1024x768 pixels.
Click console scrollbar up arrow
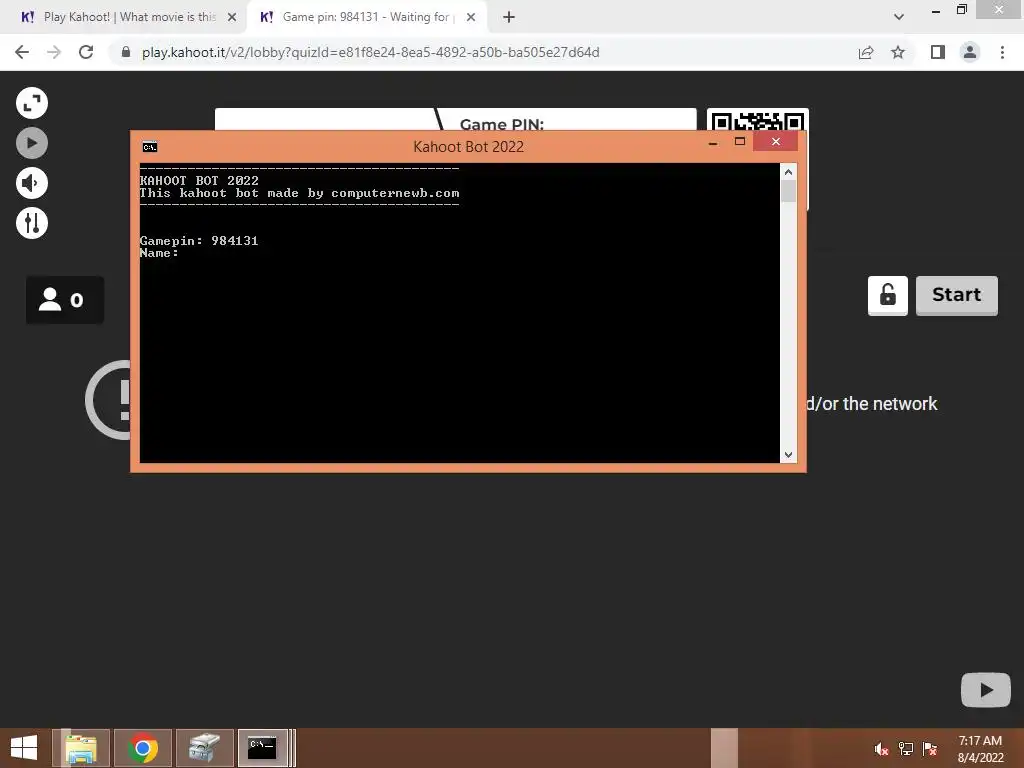[788, 172]
